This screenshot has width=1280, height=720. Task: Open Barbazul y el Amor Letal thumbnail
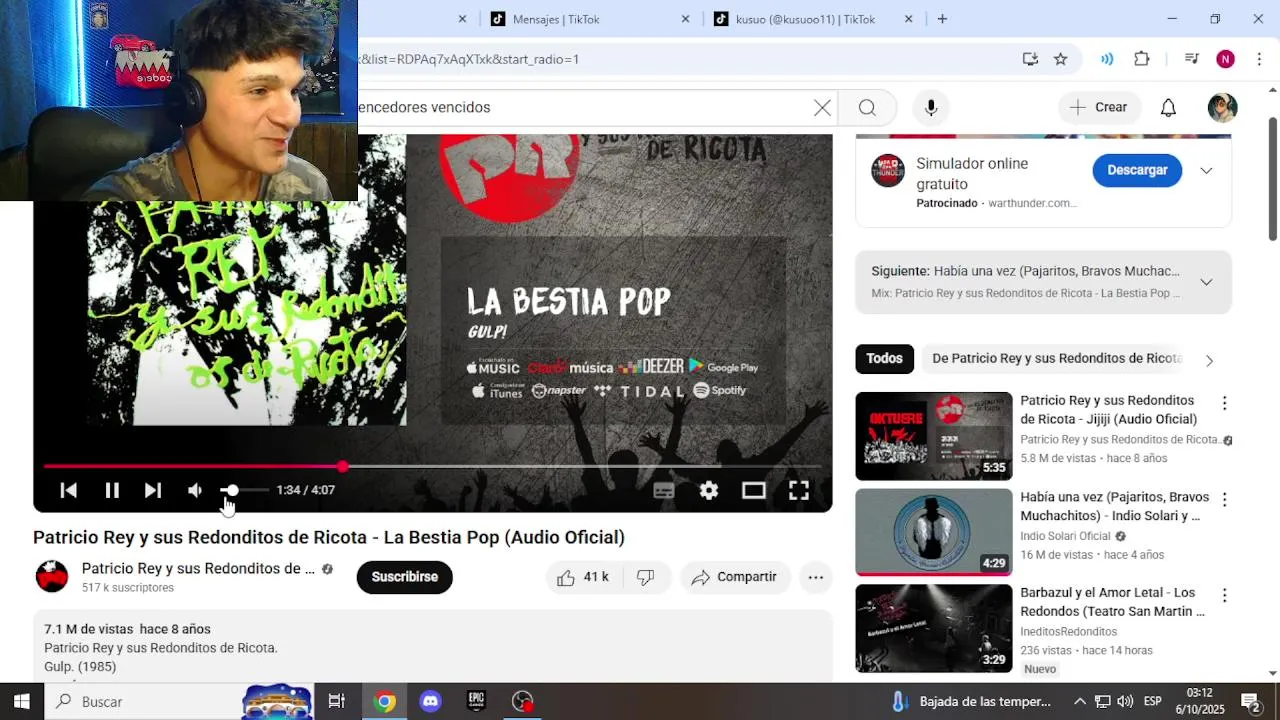pyautogui.click(x=934, y=628)
